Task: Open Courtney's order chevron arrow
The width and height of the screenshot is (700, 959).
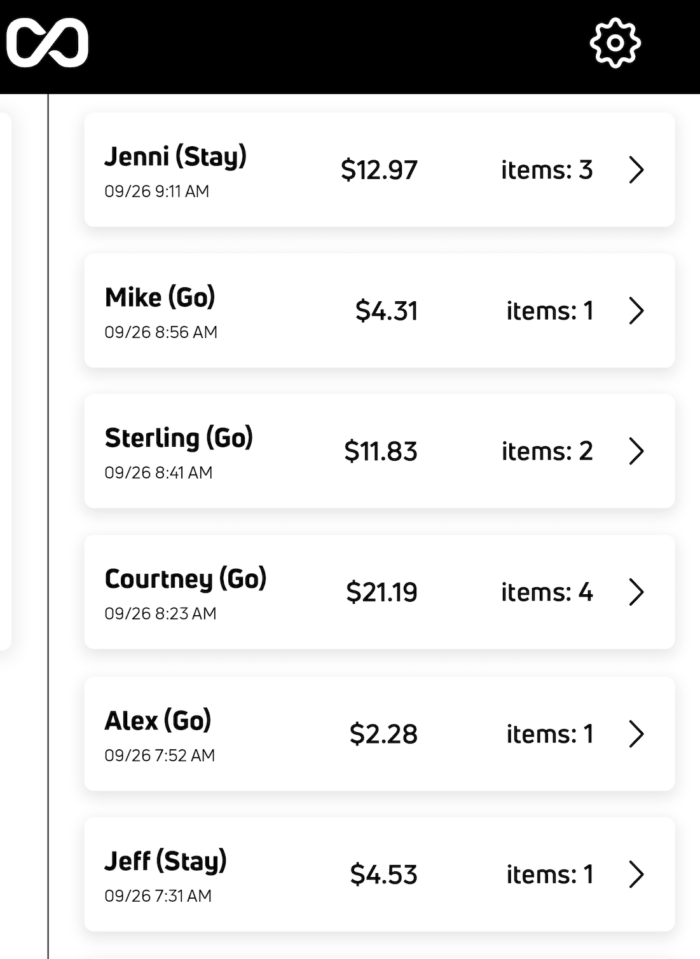Action: [x=637, y=593]
